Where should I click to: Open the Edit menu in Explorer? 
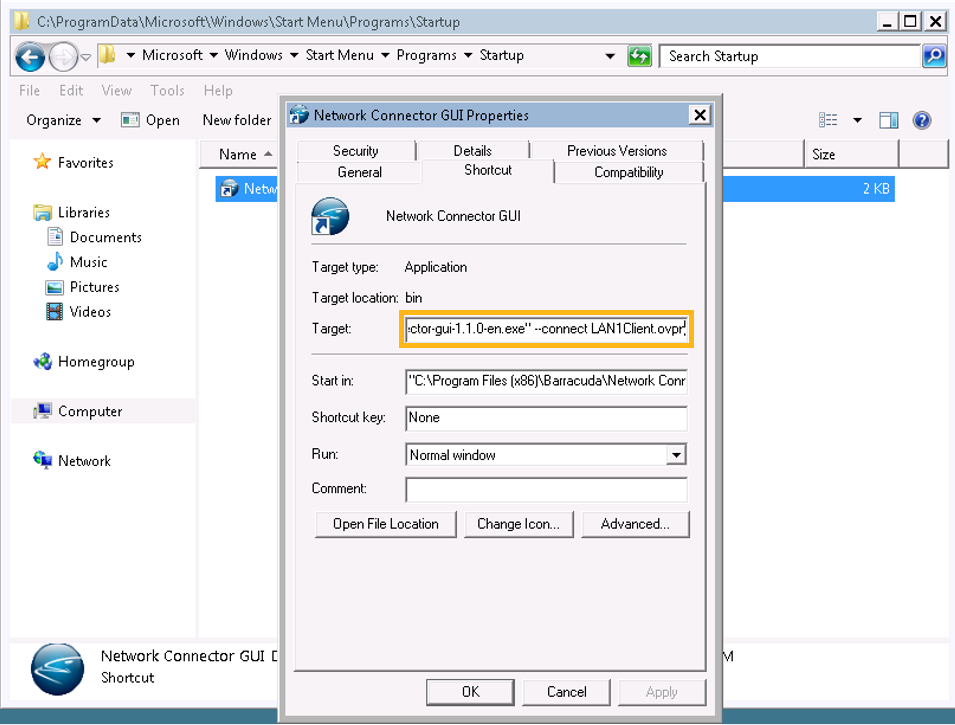[71, 91]
